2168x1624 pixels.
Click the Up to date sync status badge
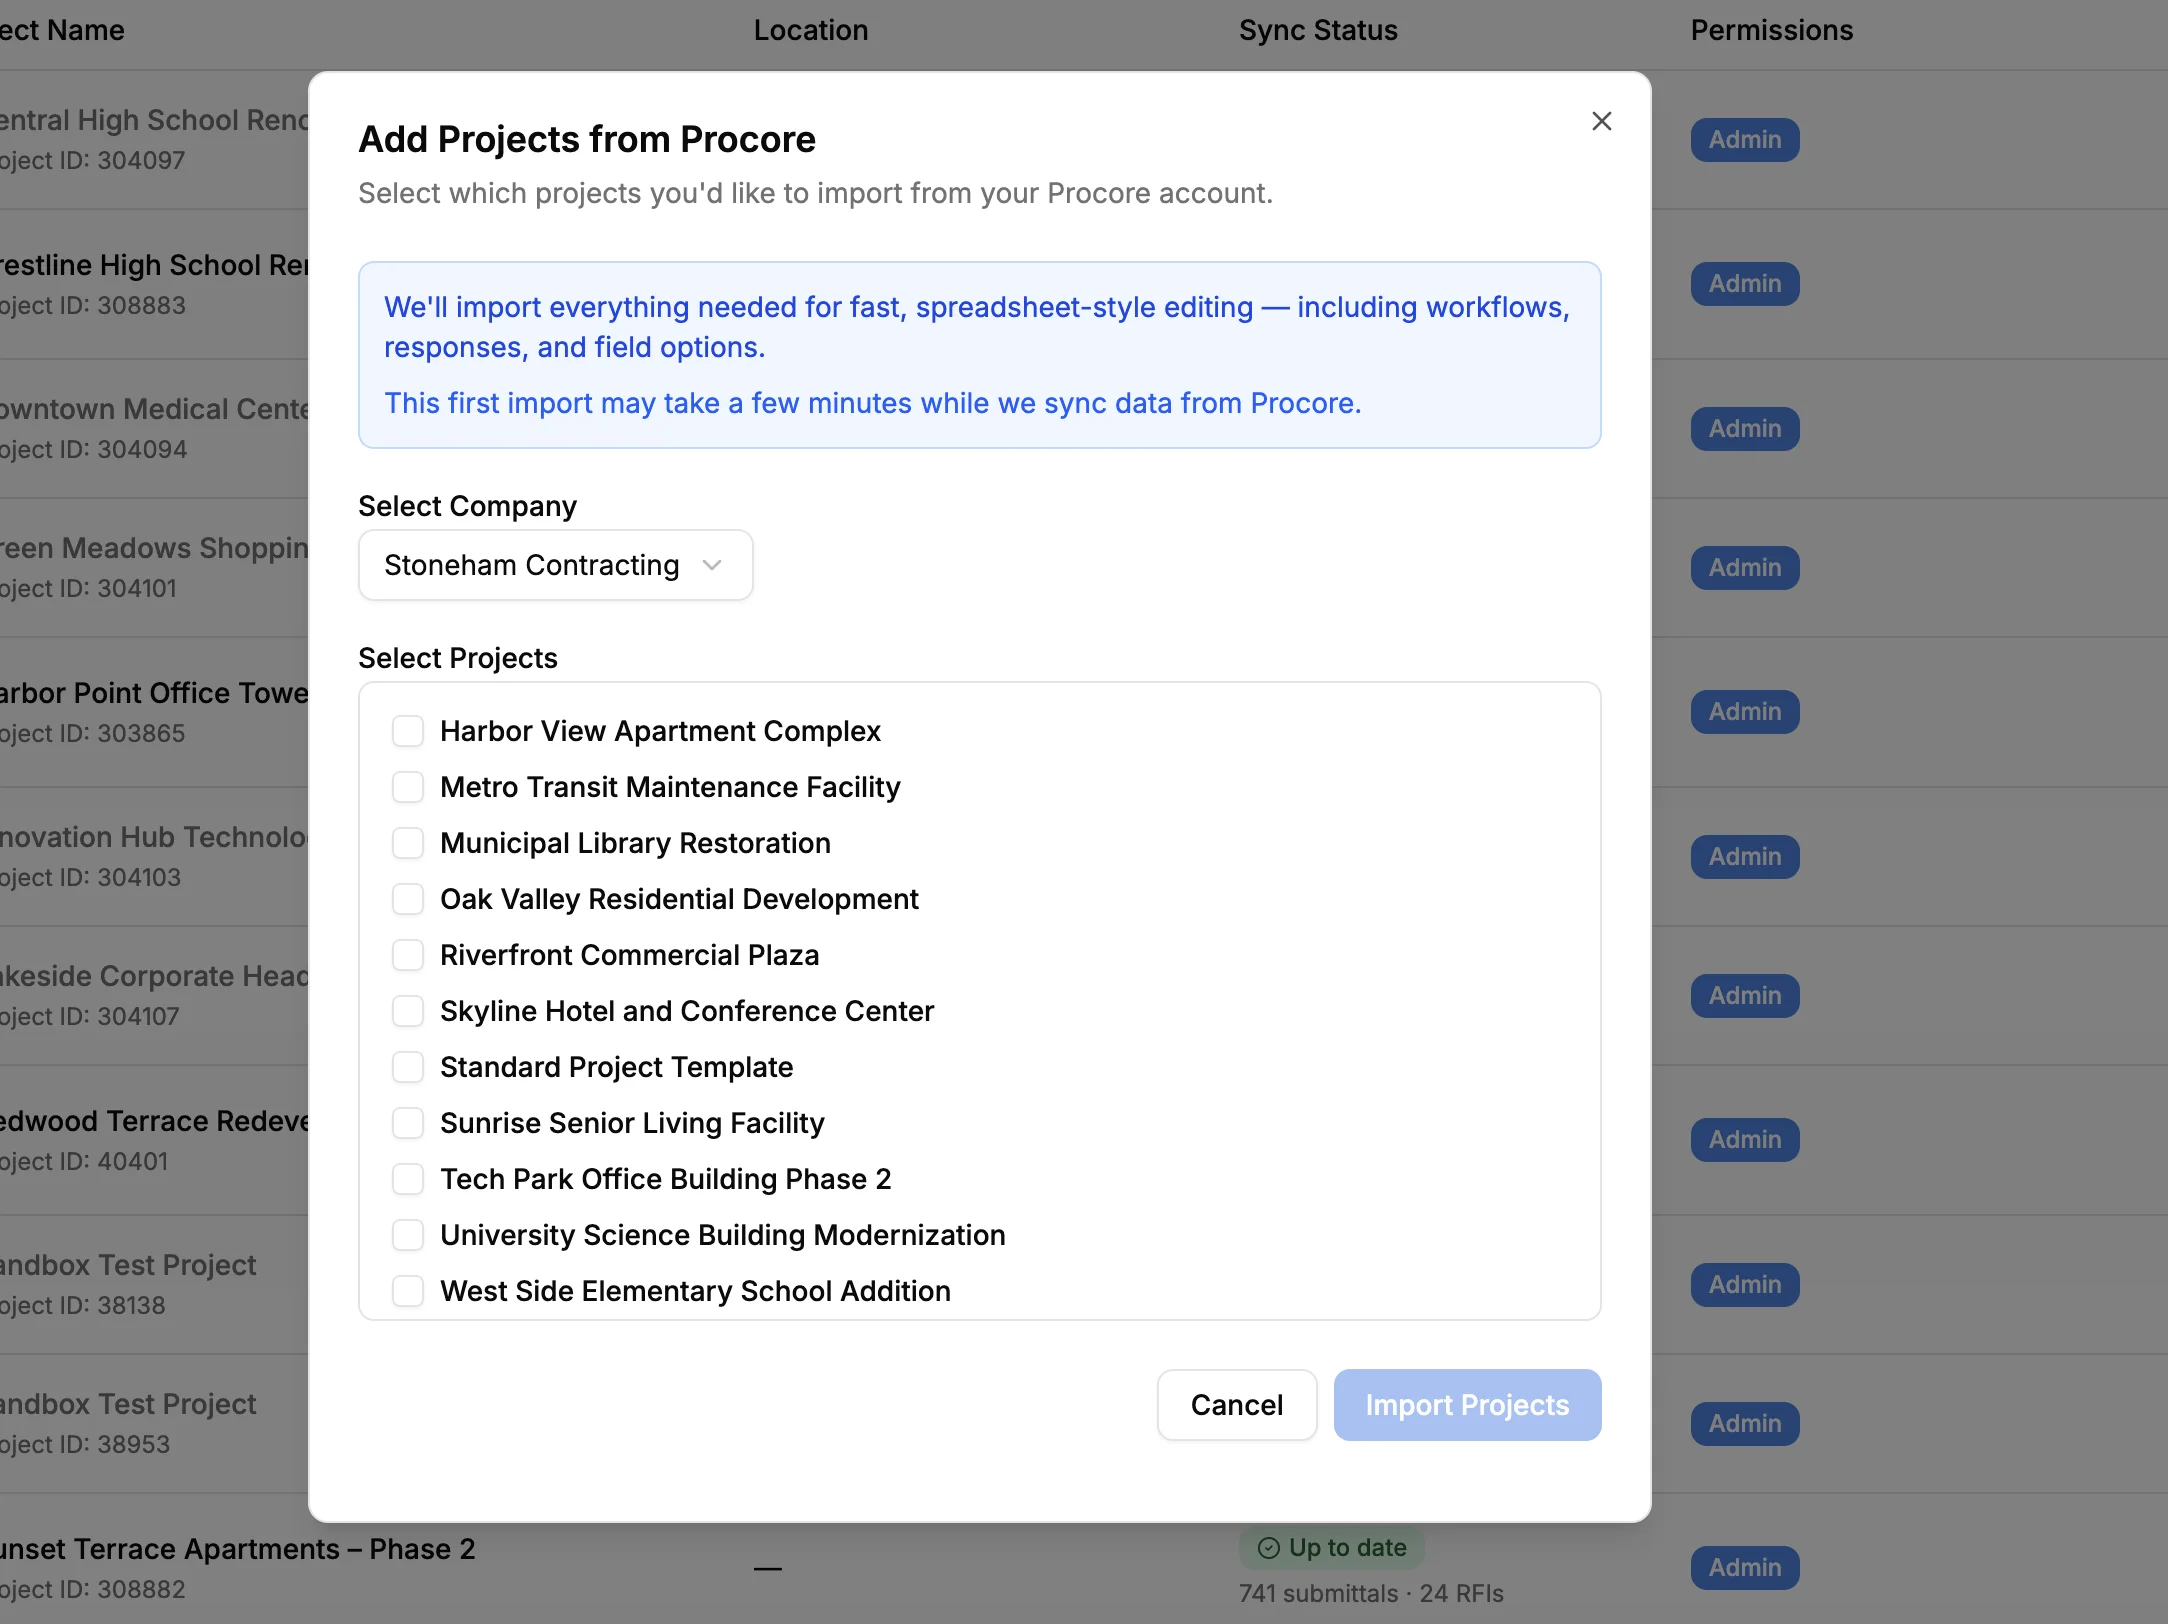pos(1331,1547)
